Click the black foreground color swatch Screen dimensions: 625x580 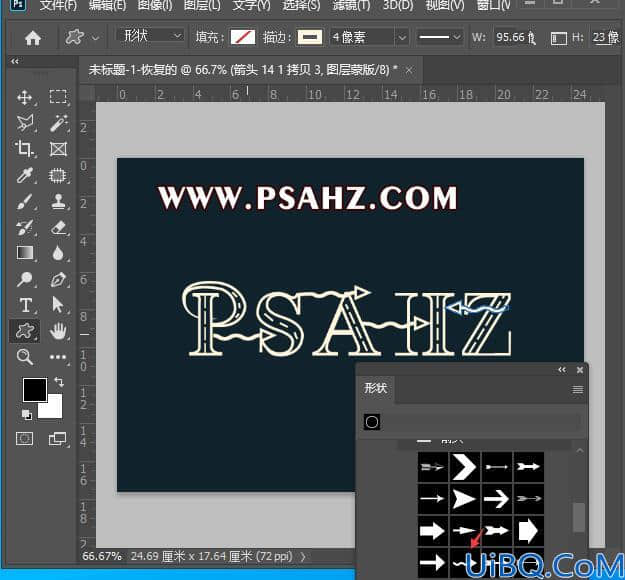click(34, 388)
